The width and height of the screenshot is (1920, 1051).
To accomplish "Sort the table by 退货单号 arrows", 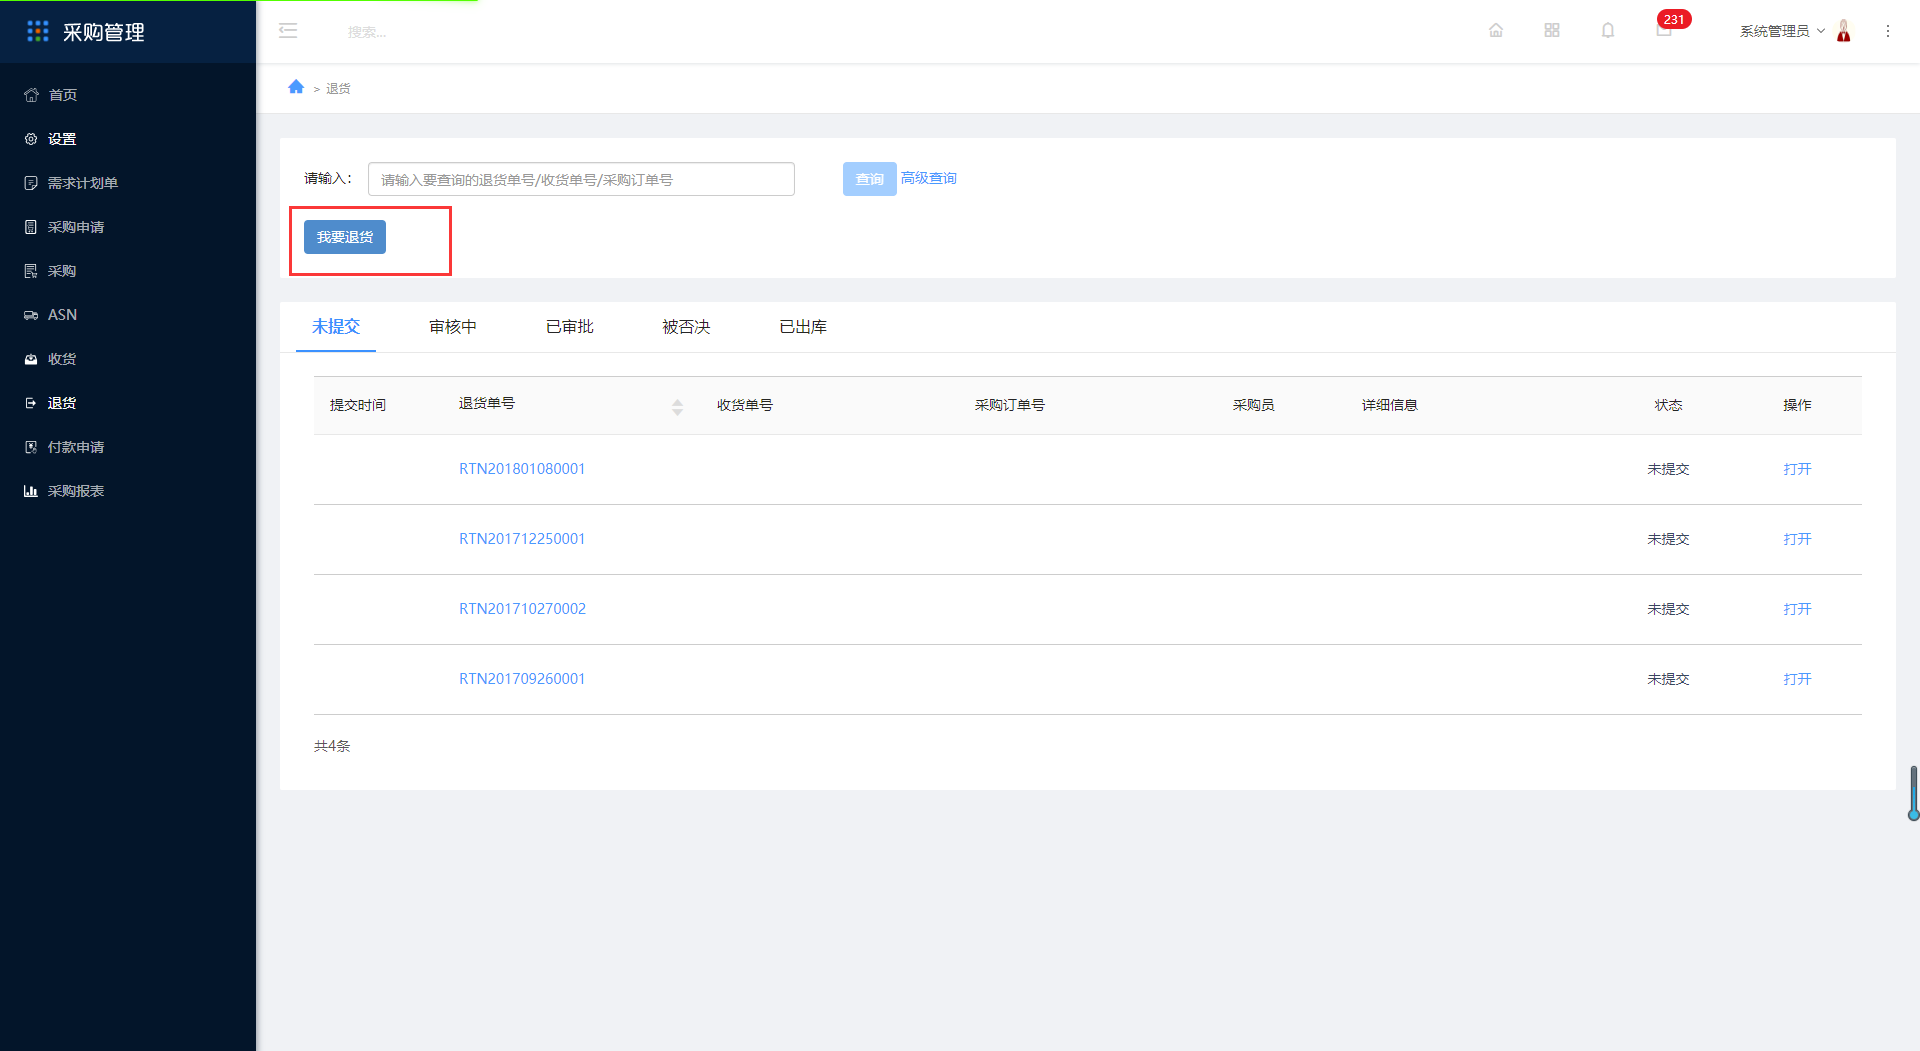I will point(677,406).
